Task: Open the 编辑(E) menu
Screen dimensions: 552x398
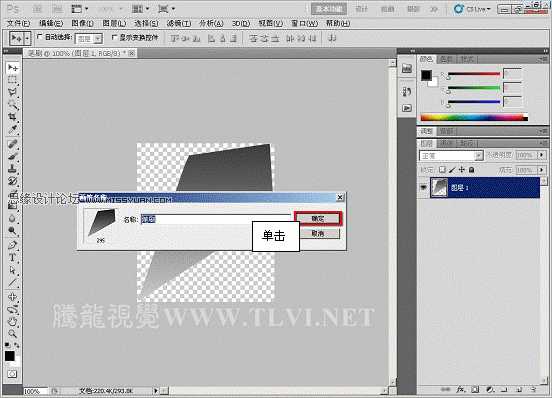Action: [51, 23]
